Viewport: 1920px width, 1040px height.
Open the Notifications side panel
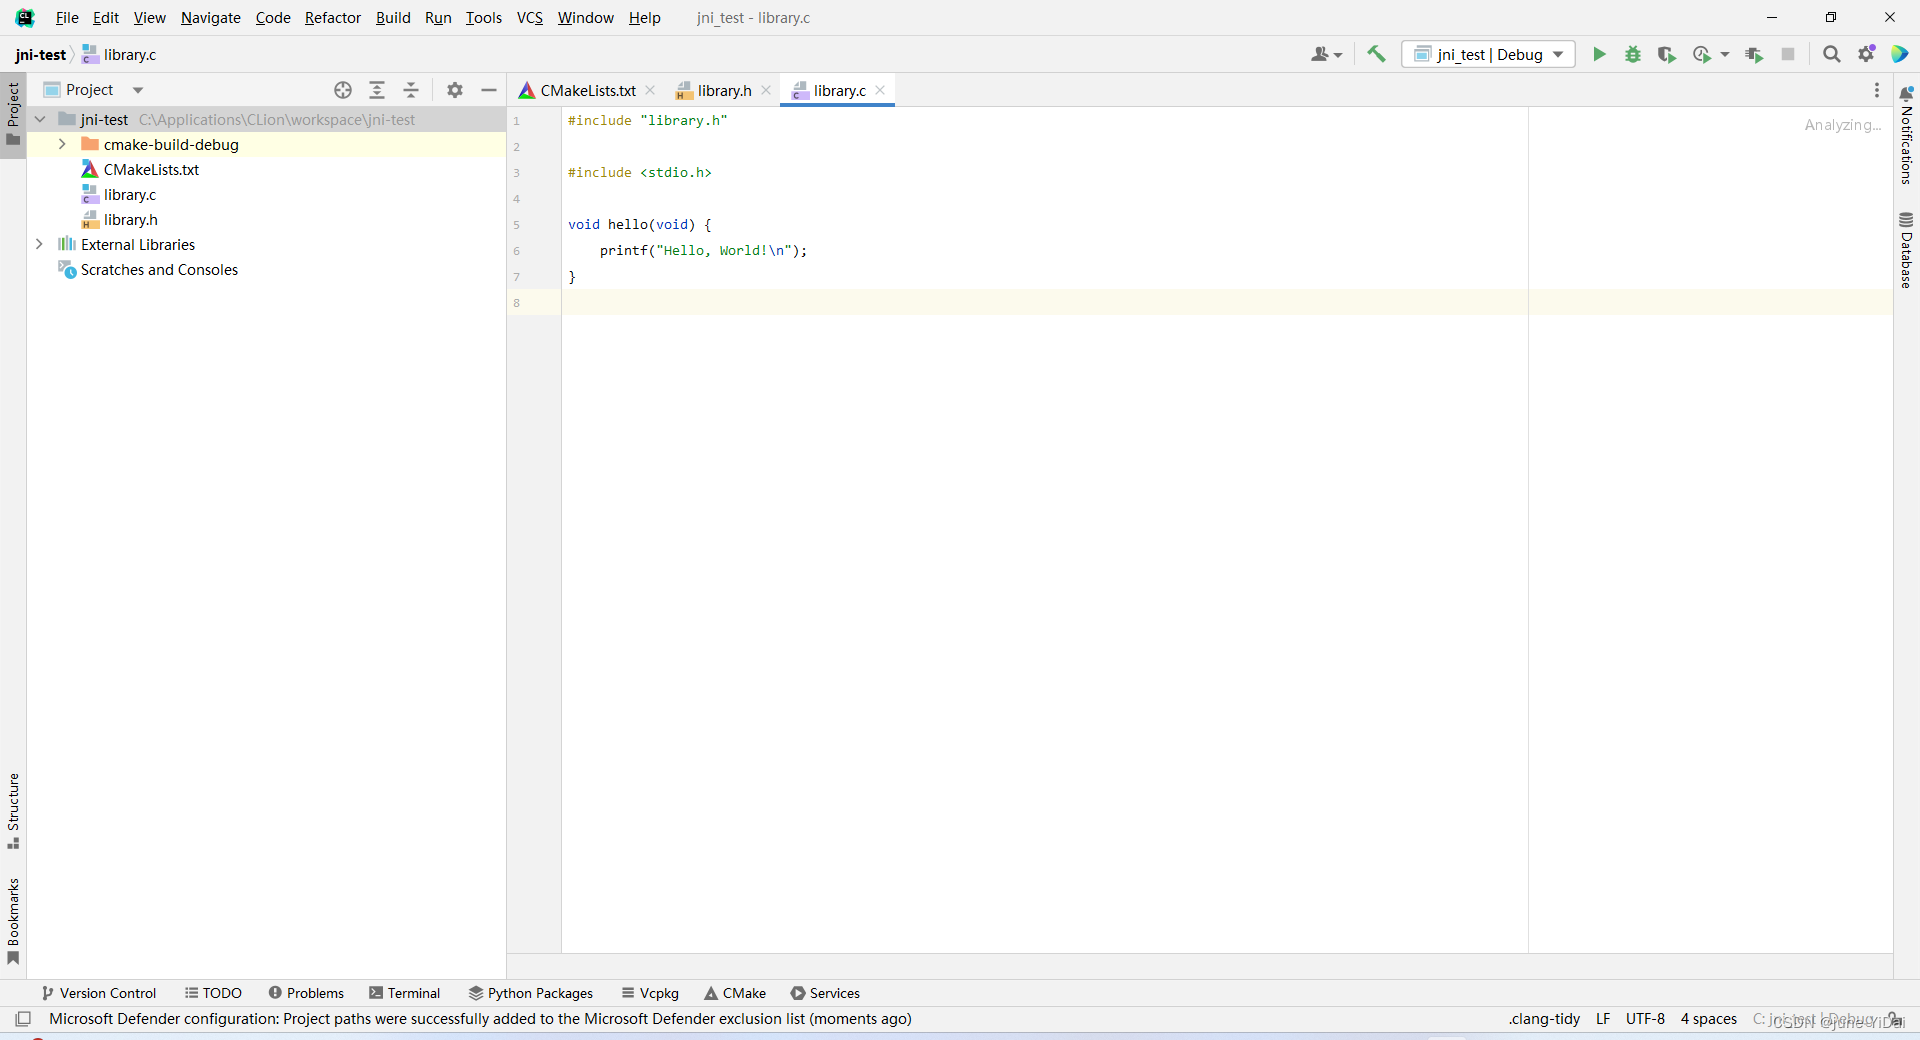(x=1906, y=135)
